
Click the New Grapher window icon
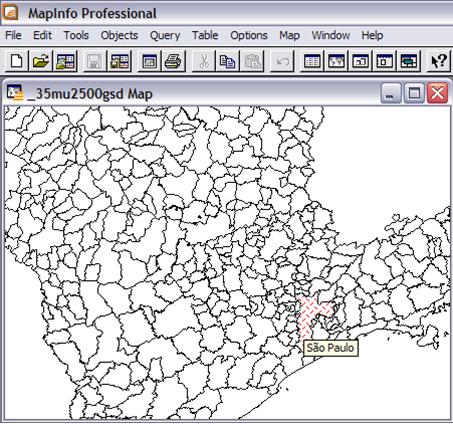(360, 61)
